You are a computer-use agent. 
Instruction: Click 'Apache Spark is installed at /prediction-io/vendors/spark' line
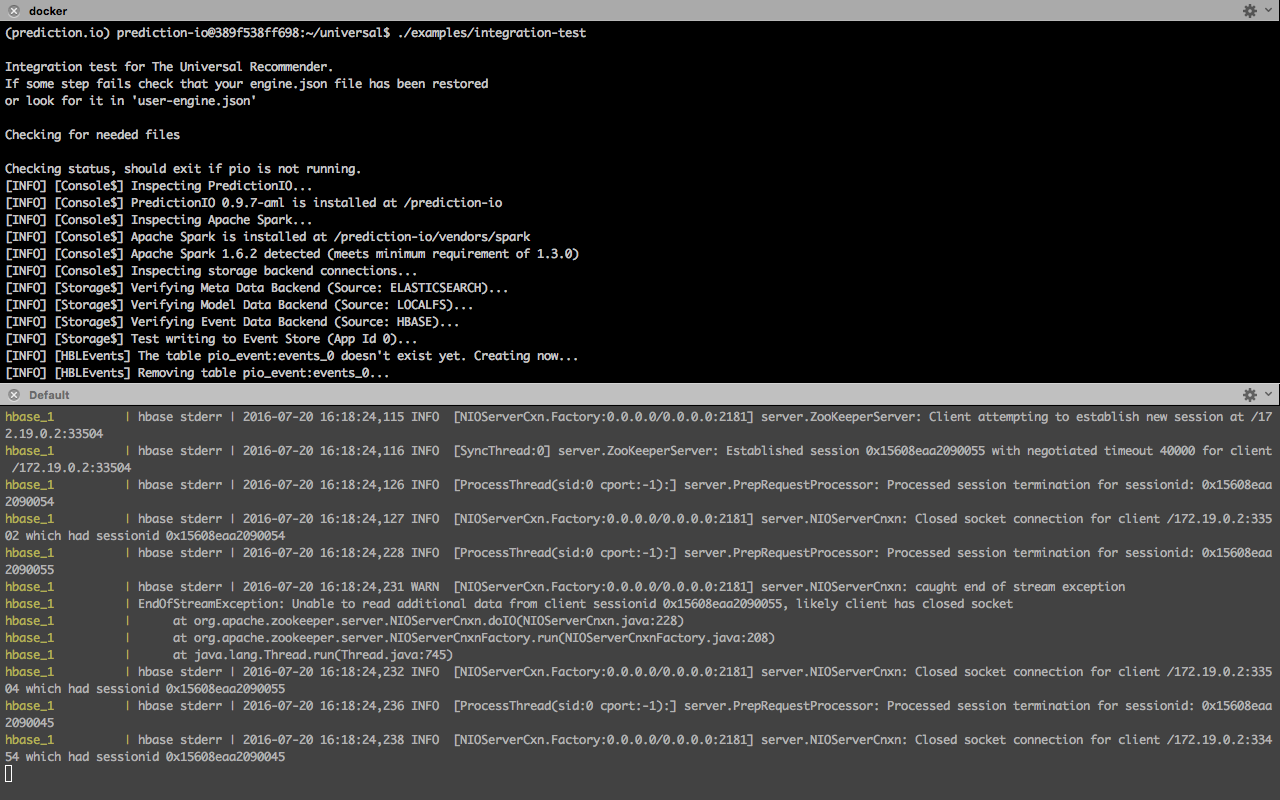pyautogui.click(x=268, y=237)
